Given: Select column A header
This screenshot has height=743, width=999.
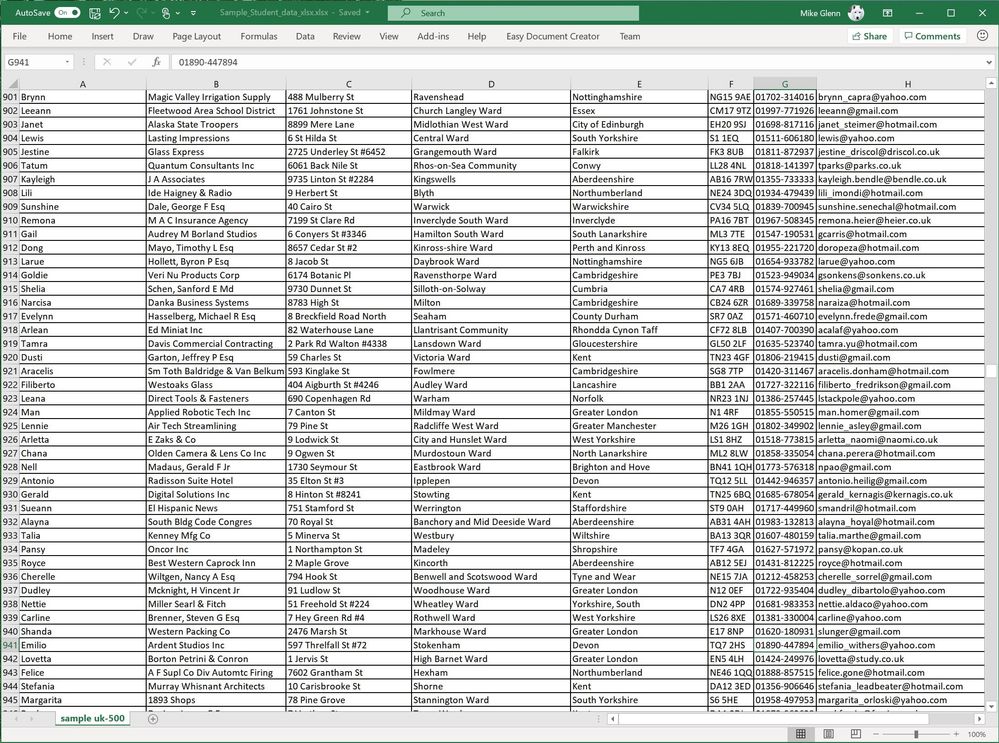Looking at the screenshot, I should (x=83, y=83).
